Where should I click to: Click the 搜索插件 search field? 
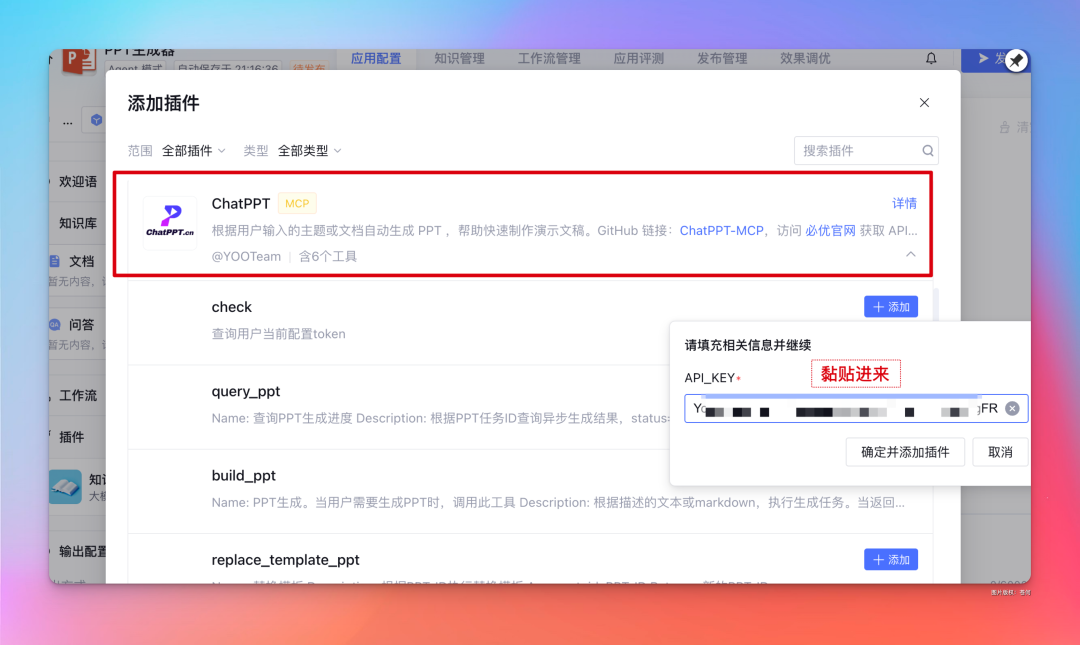tap(866, 150)
